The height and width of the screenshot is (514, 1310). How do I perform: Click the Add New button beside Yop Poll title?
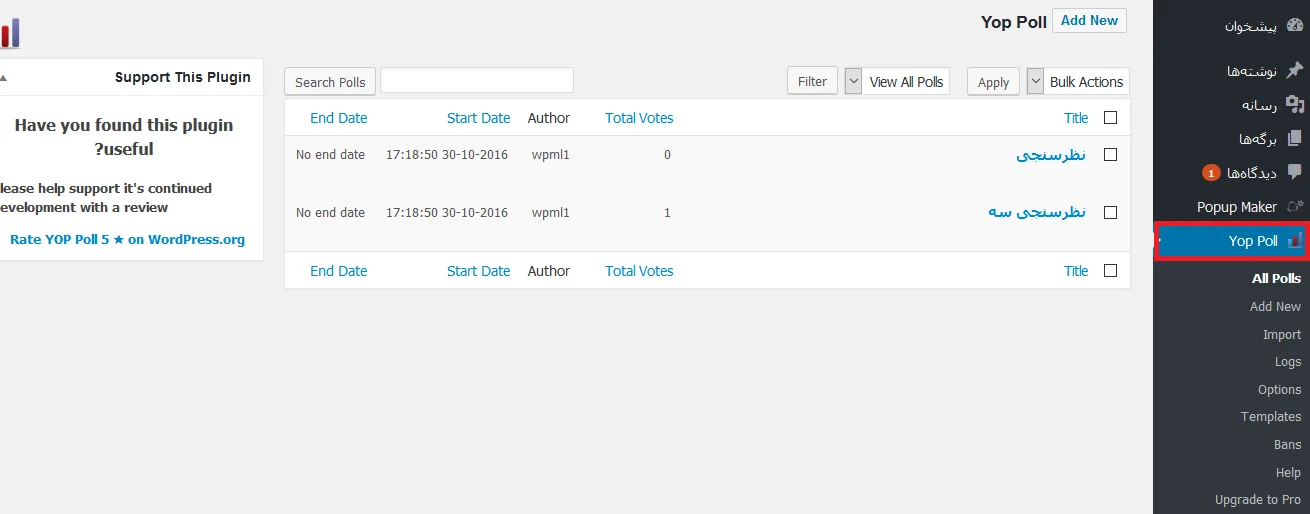1089,20
